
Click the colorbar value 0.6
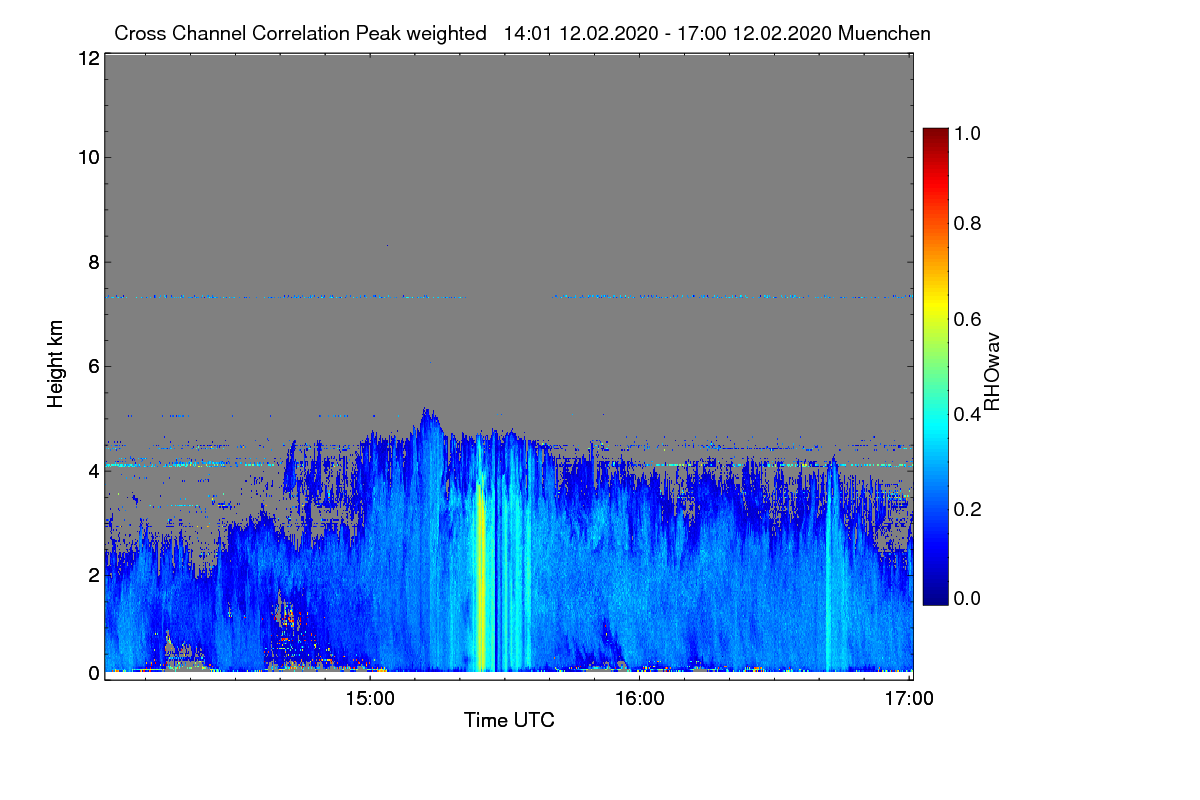(x=969, y=319)
